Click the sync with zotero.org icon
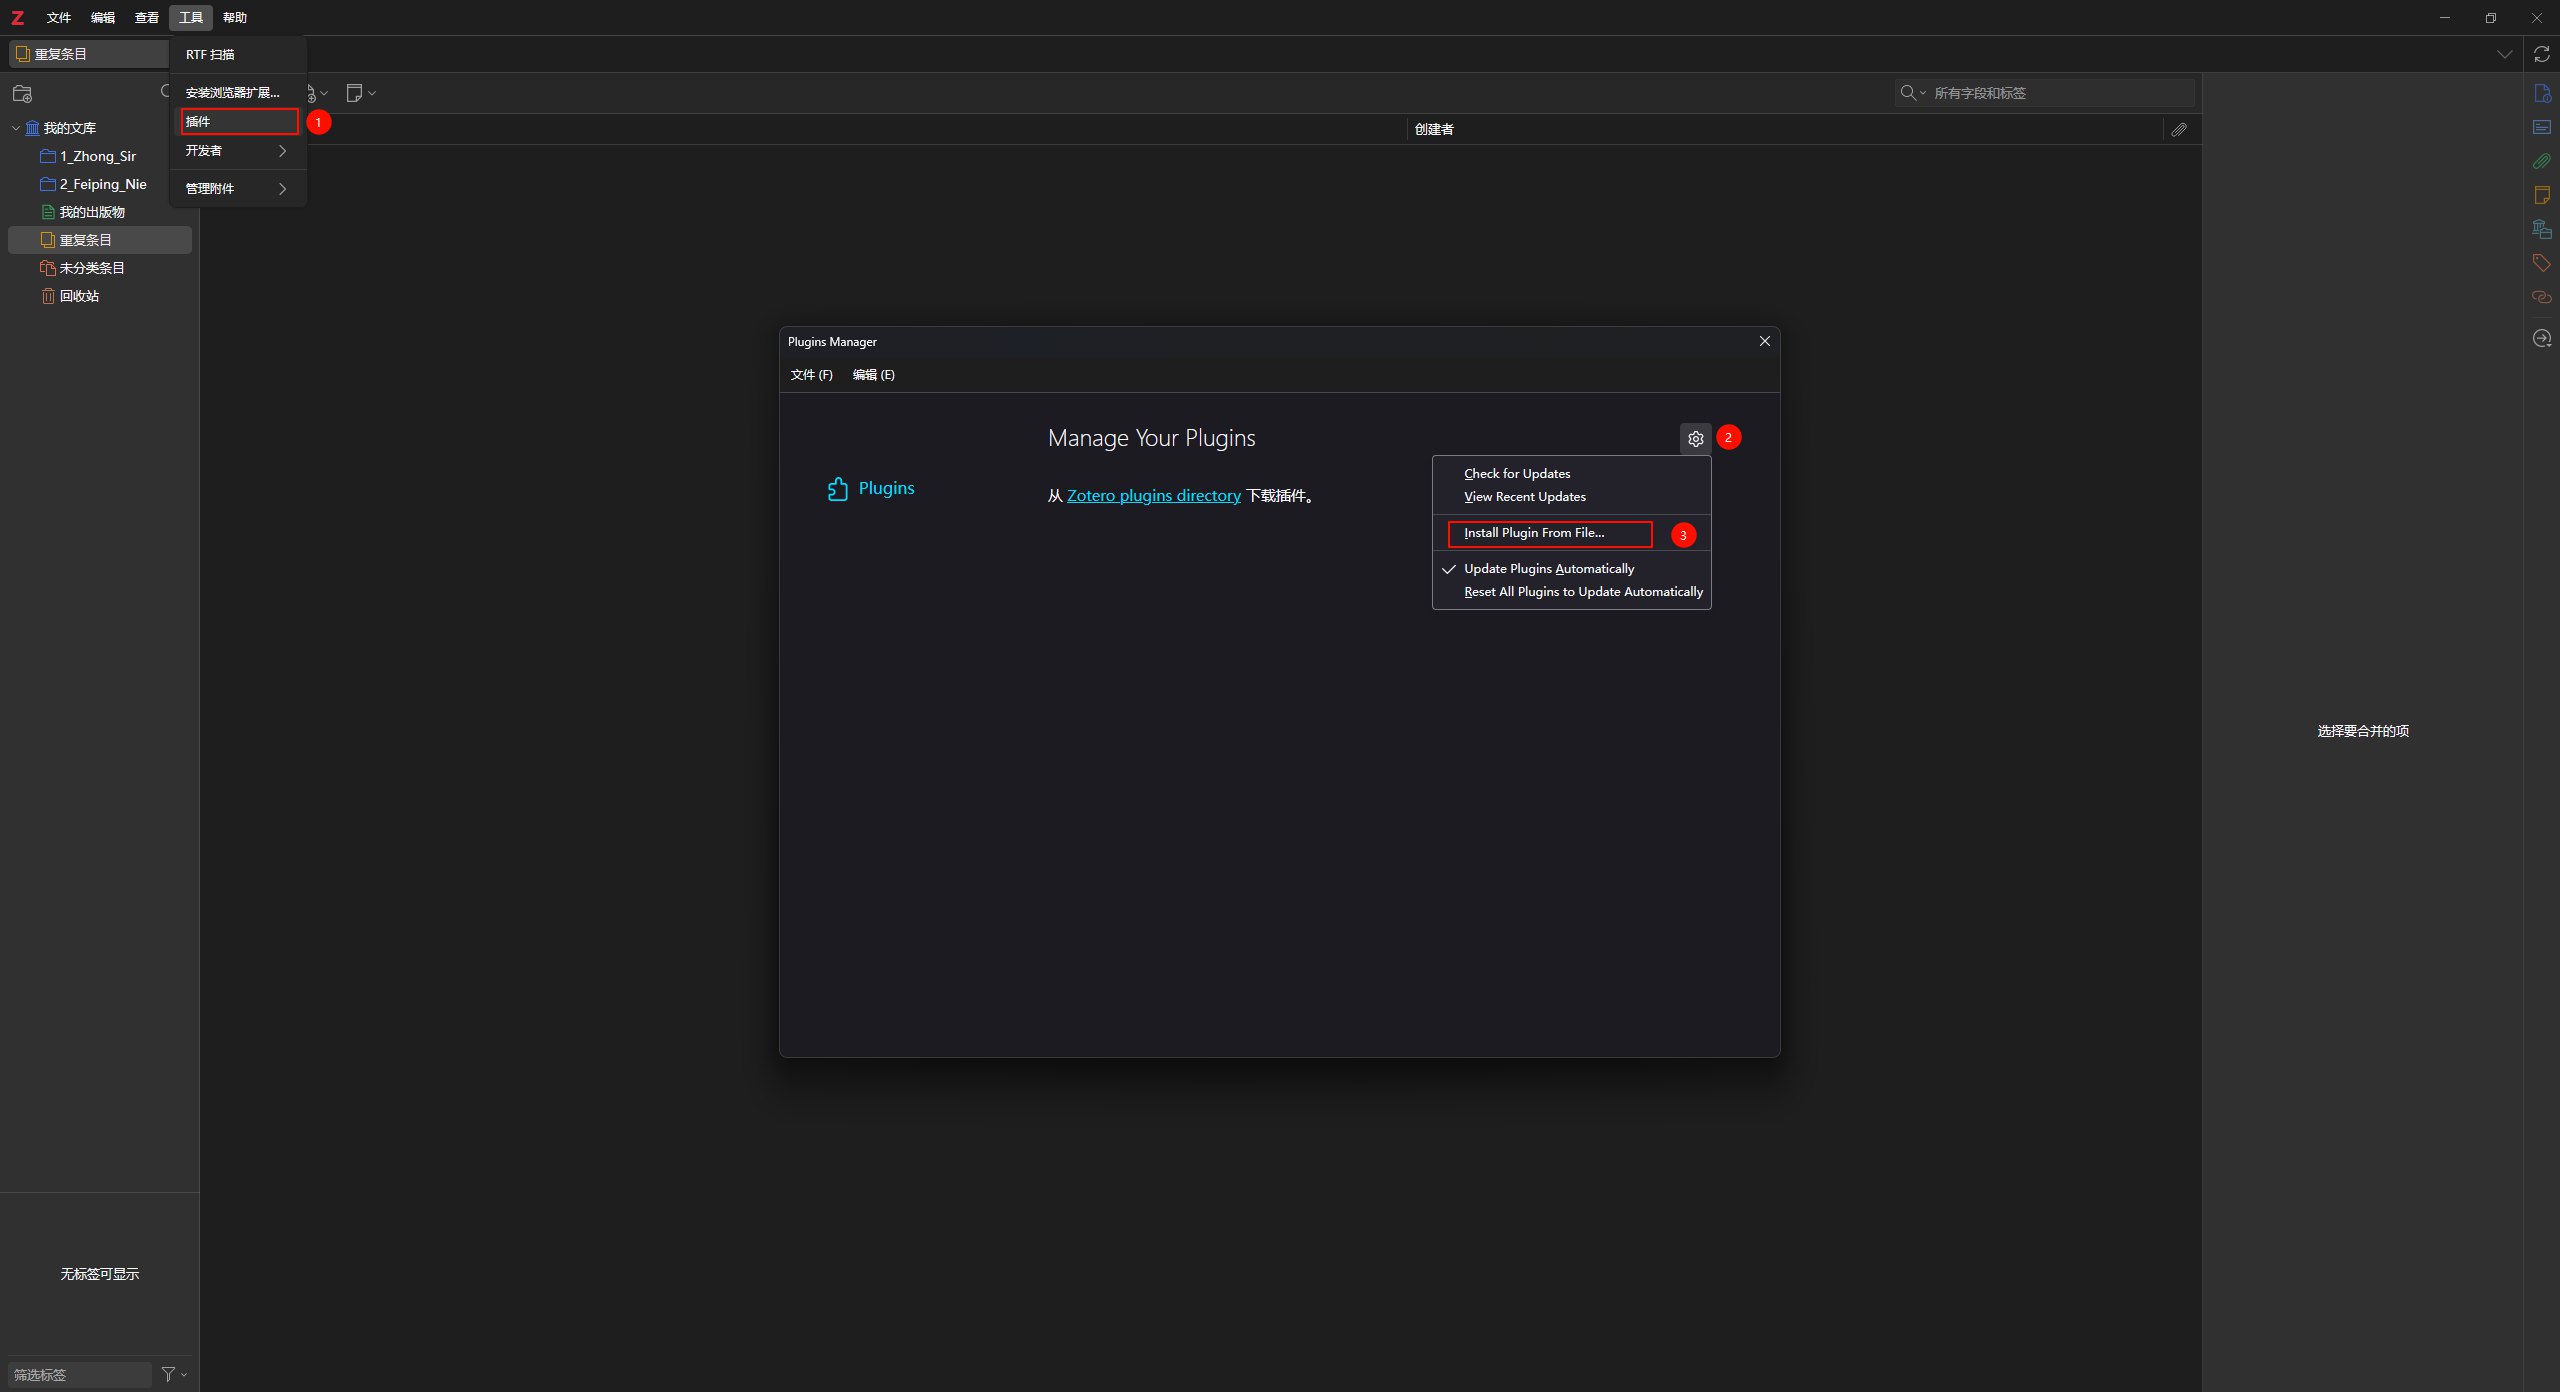 (x=2541, y=54)
